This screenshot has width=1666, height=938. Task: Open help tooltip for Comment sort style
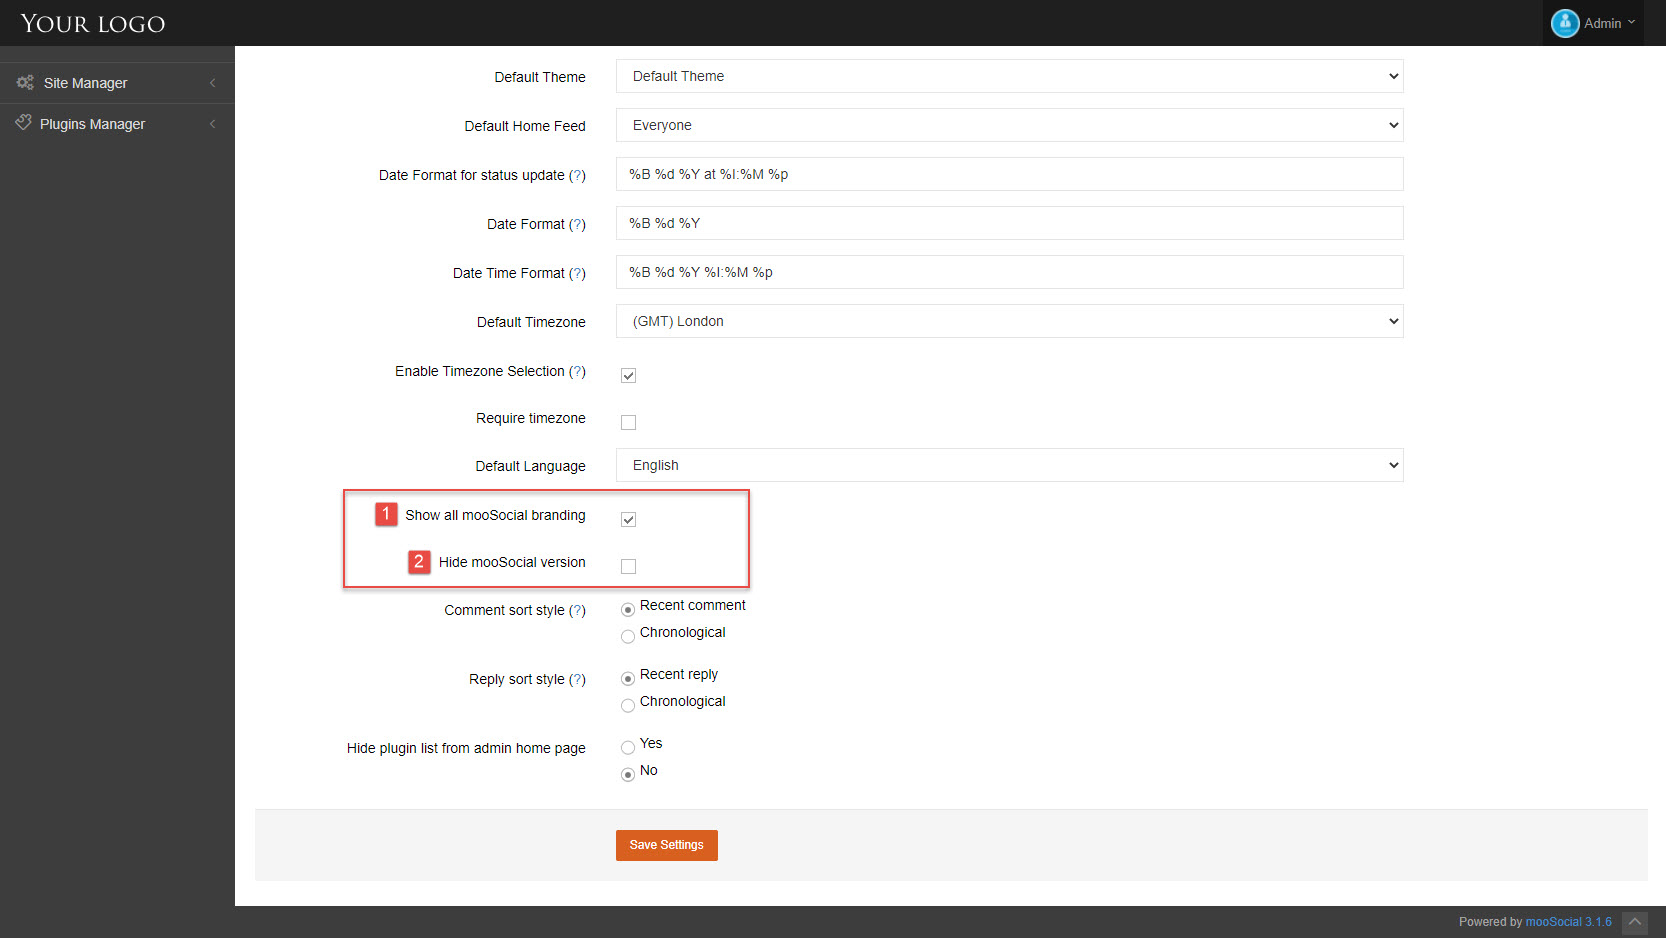(577, 610)
